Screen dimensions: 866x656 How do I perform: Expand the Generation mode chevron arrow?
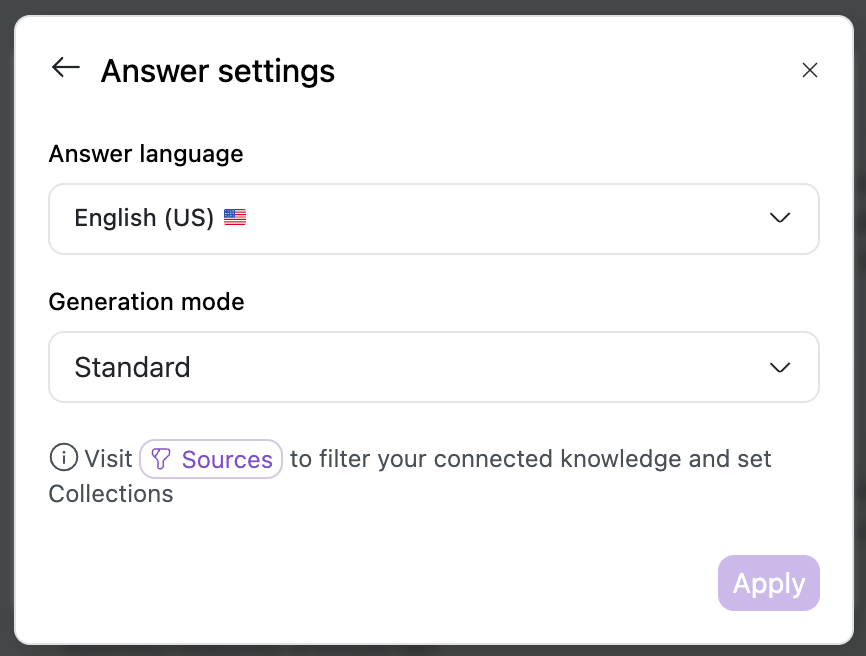pyautogui.click(x=780, y=367)
